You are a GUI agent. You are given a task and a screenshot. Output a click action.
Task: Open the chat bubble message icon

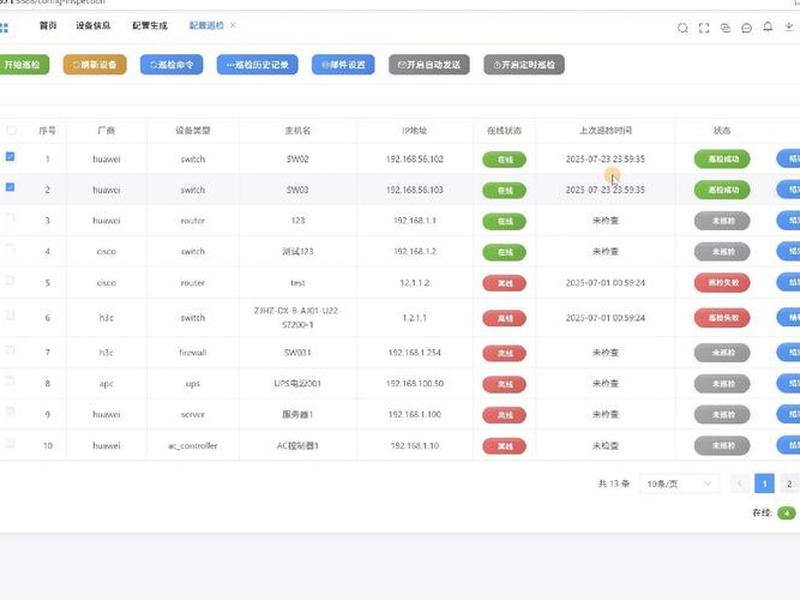[746, 28]
